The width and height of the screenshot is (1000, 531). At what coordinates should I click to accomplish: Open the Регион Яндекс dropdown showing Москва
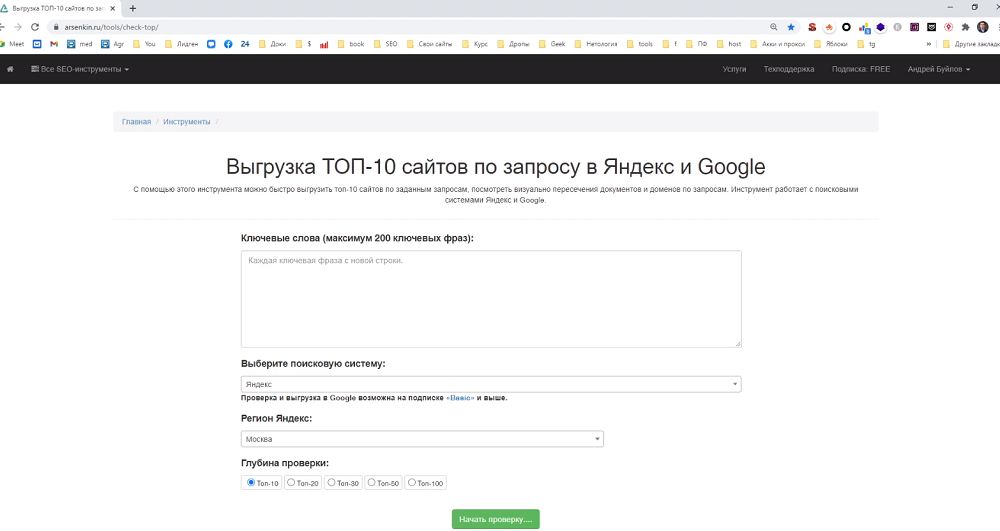point(422,439)
